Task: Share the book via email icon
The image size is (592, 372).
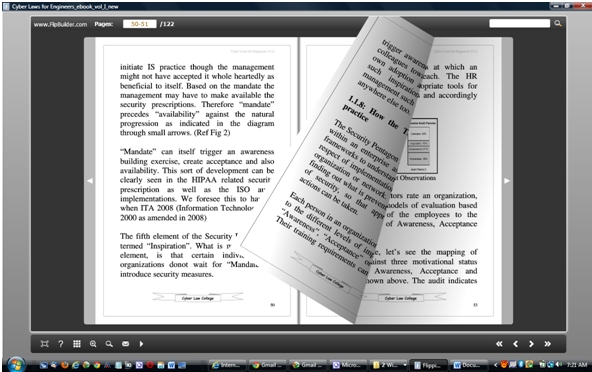Action: (x=125, y=344)
